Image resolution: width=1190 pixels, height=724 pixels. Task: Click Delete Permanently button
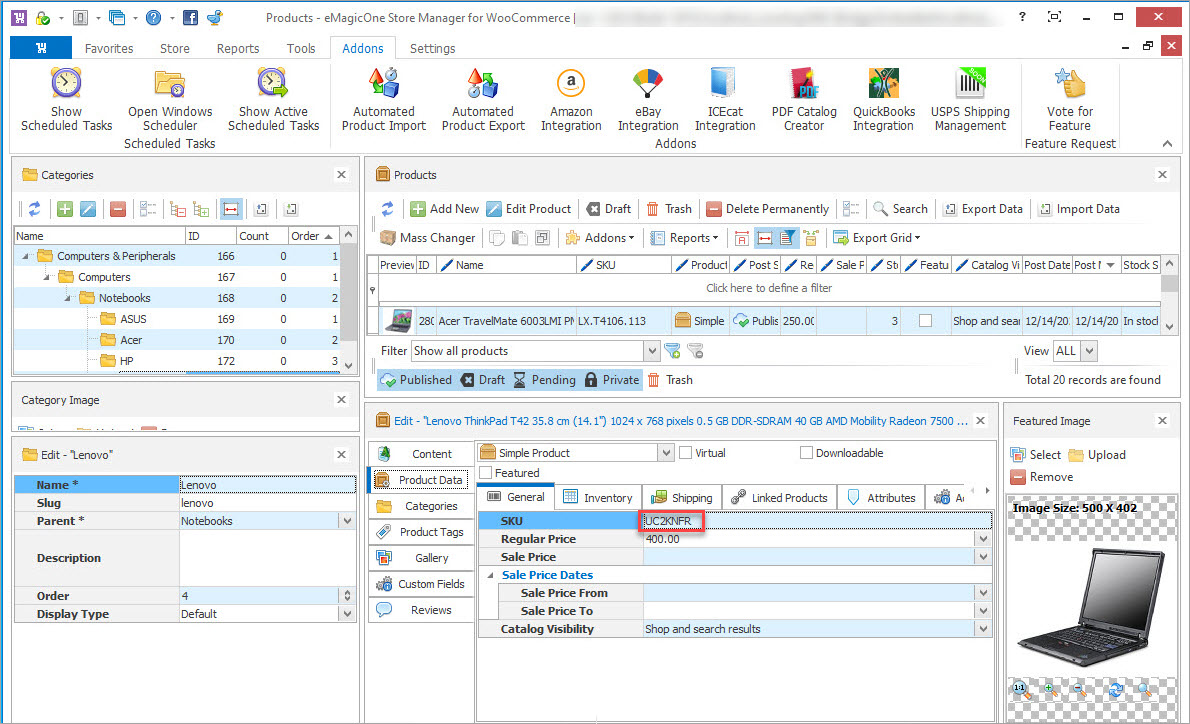(x=768, y=209)
